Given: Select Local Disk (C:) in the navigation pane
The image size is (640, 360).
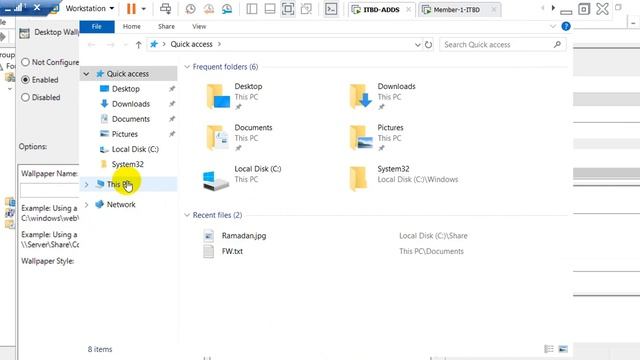Looking at the screenshot, I should (x=135, y=149).
